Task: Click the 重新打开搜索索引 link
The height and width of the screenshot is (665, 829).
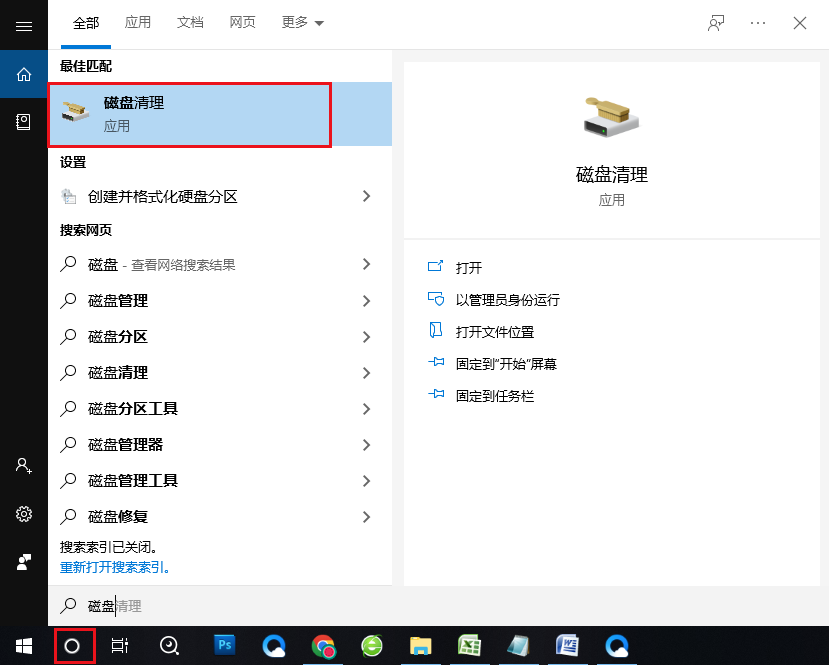Action: point(114,567)
